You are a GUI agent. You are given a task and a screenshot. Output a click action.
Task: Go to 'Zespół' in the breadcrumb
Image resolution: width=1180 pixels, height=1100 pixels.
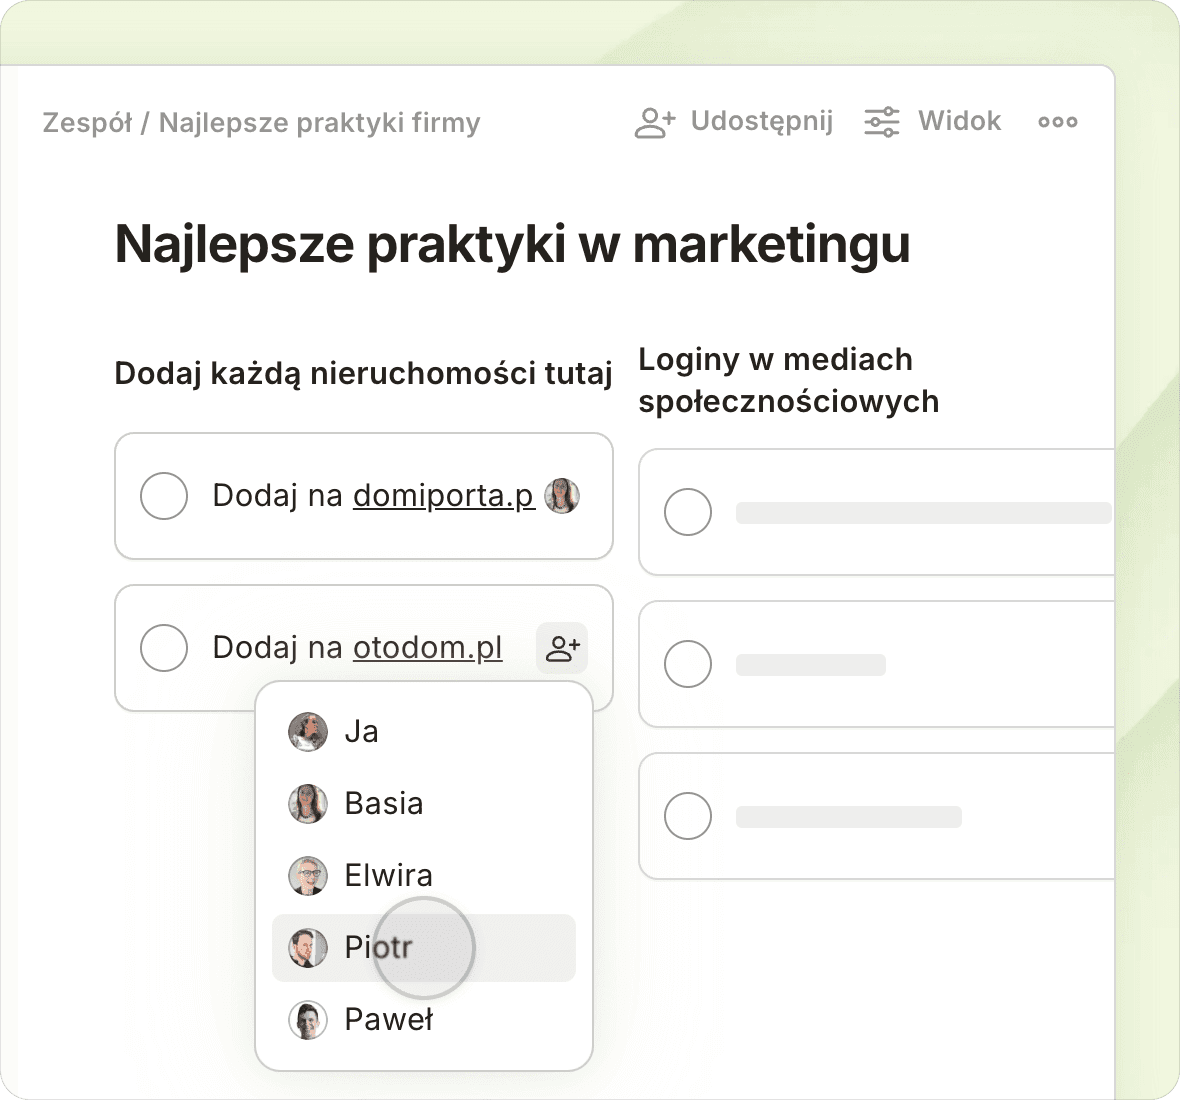tap(87, 123)
